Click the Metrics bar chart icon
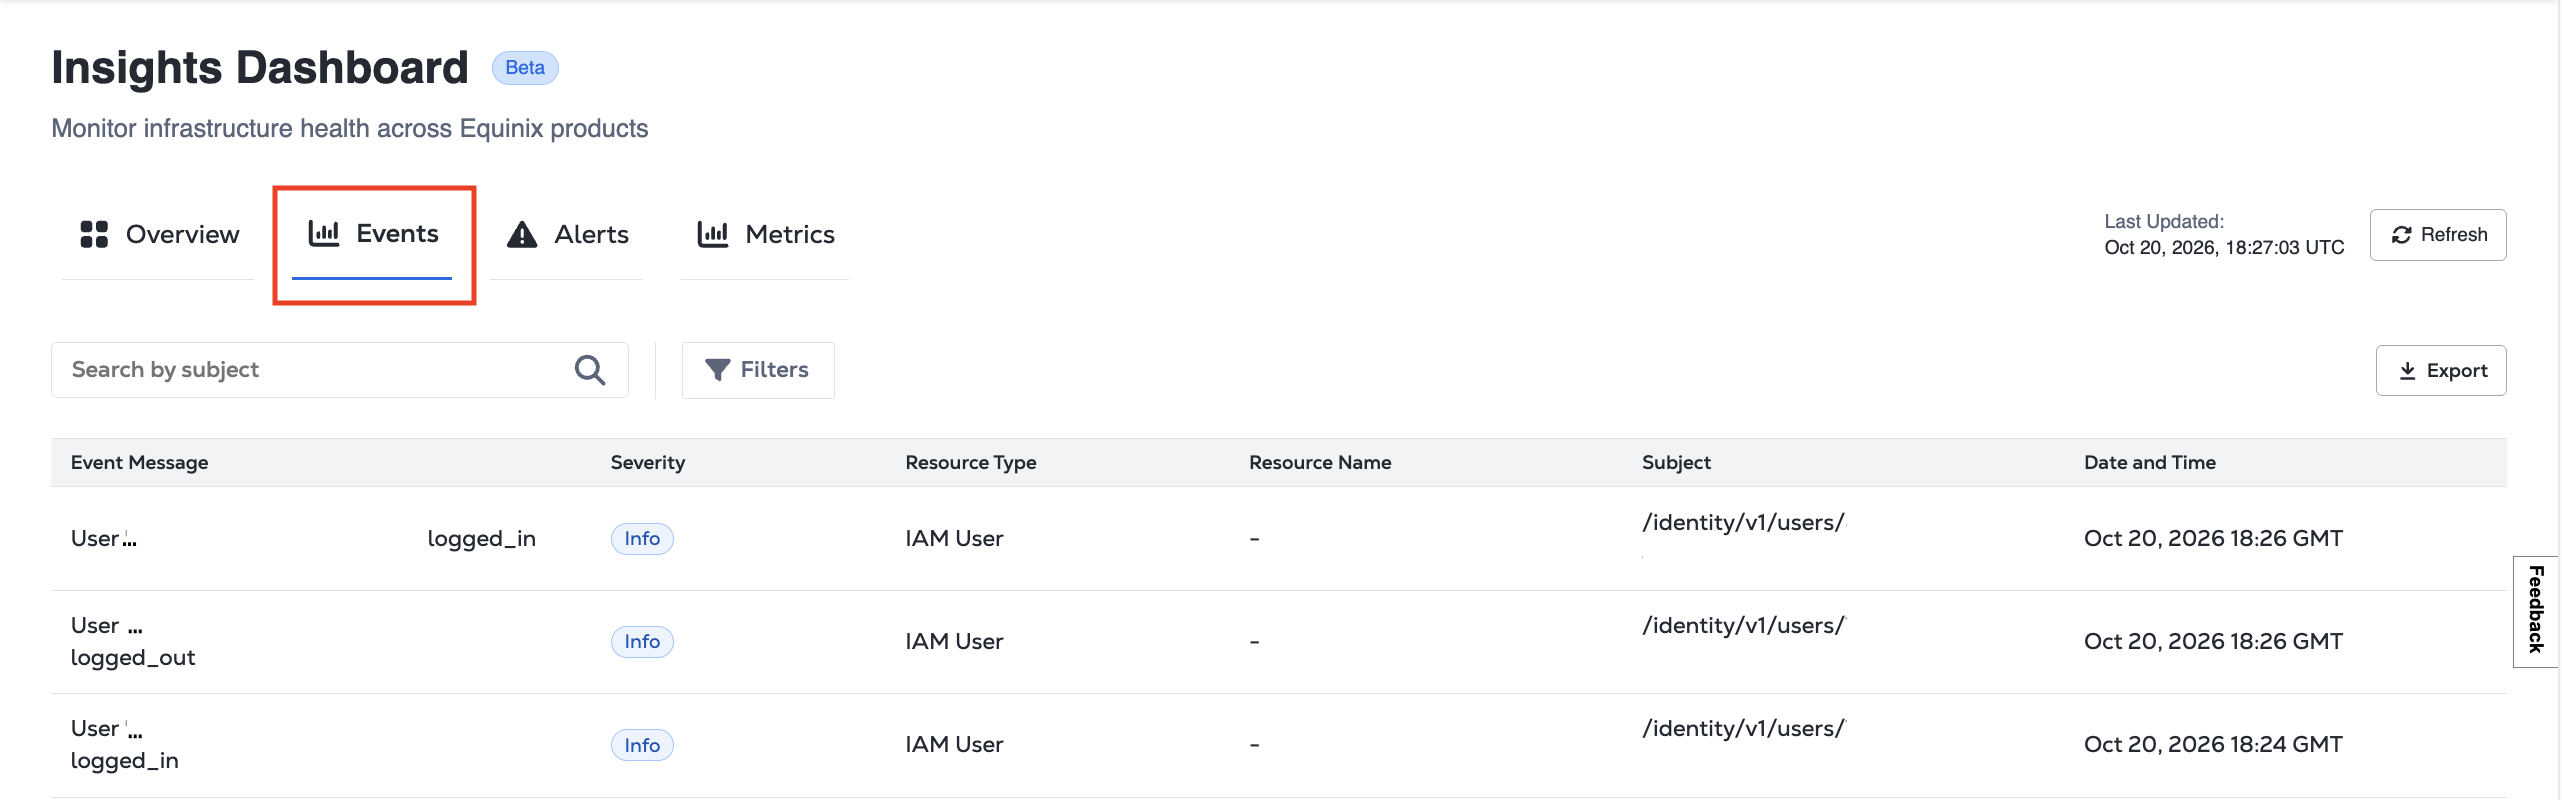The image size is (2562, 800). coord(713,234)
